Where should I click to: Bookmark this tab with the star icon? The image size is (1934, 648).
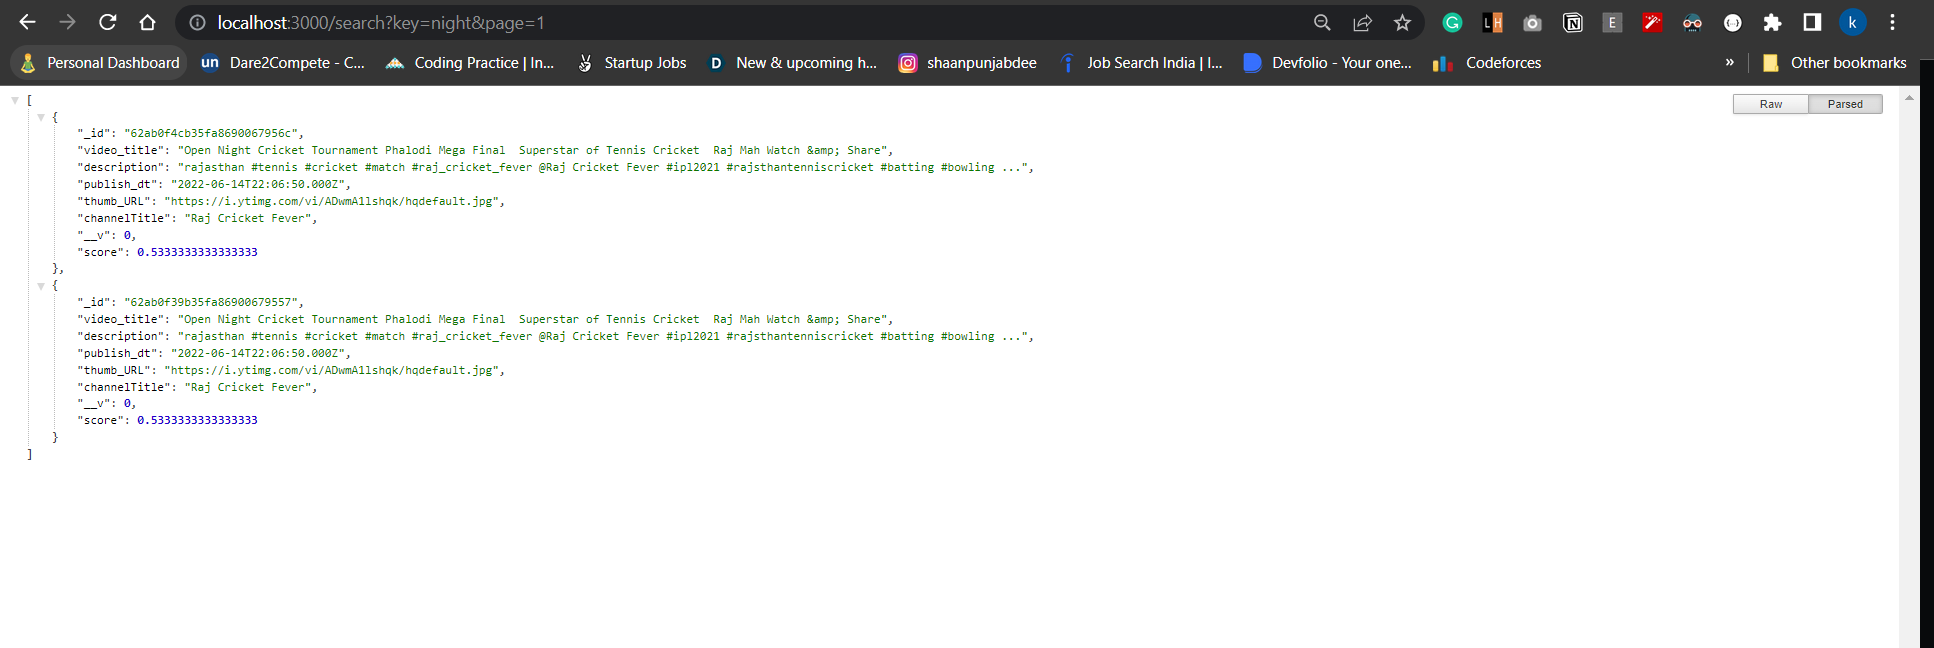[1402, 23]
